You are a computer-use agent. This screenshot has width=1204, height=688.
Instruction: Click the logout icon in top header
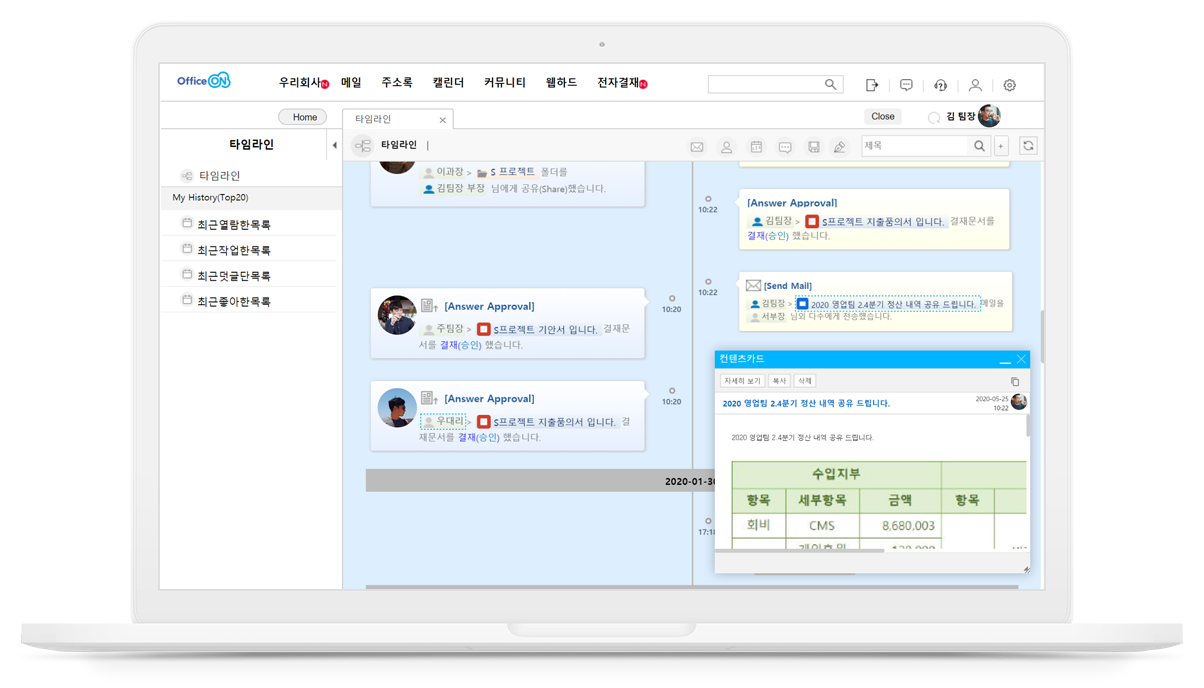tap(872, 85)
